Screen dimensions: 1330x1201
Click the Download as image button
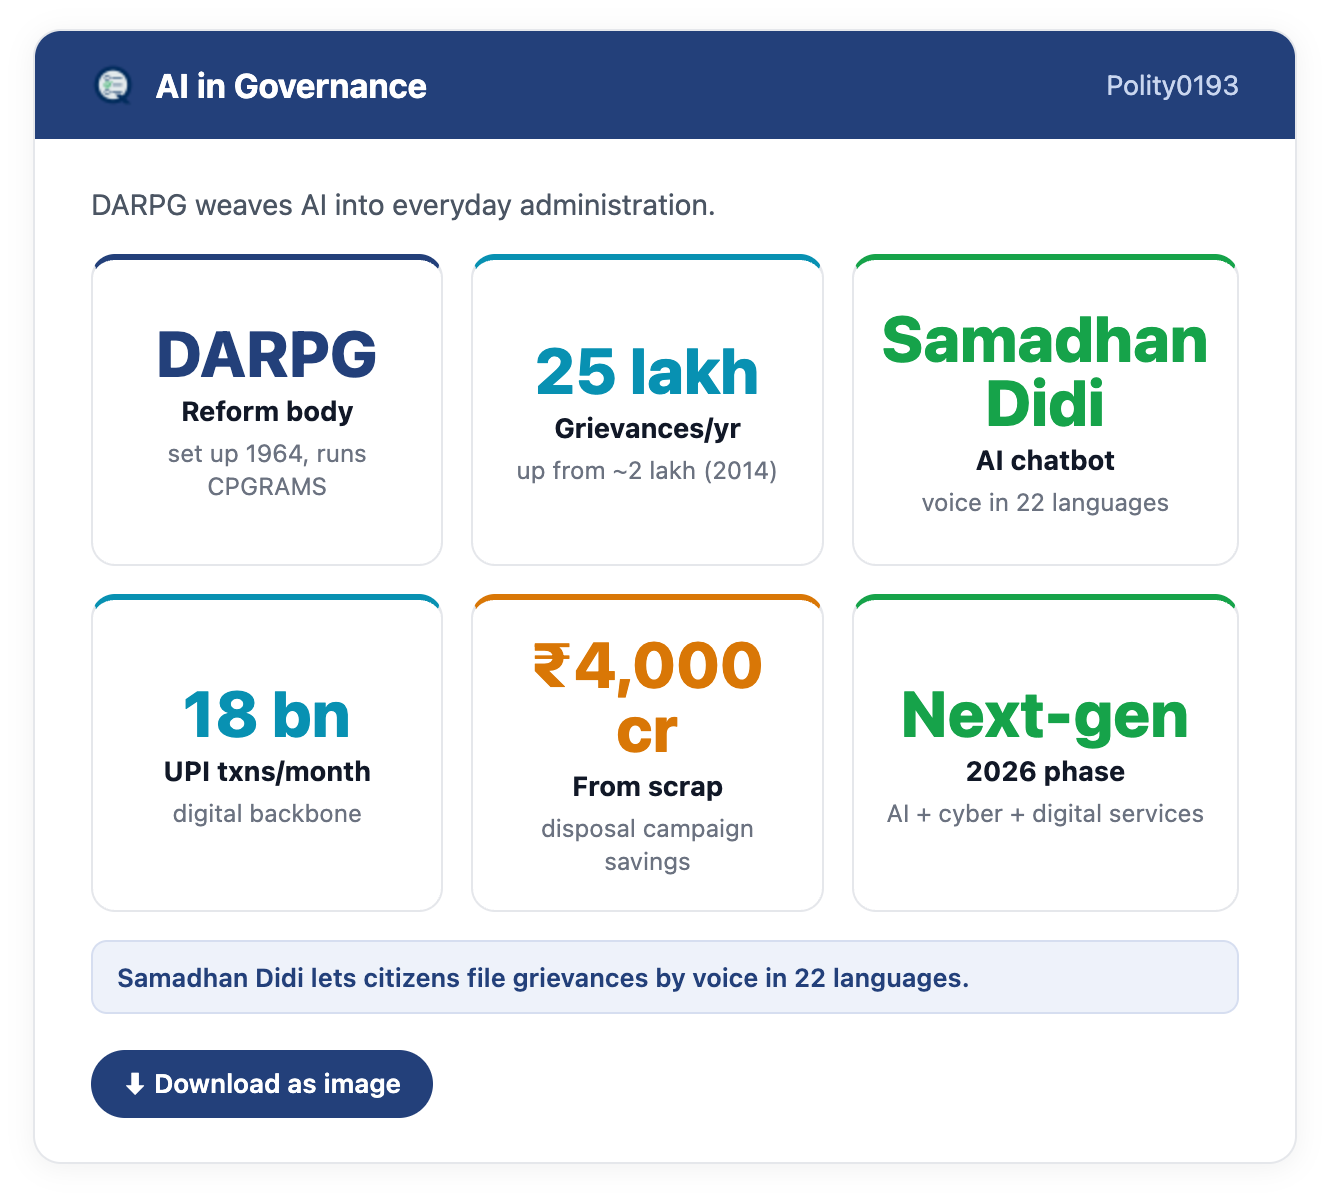click(x=262, y=1084)
